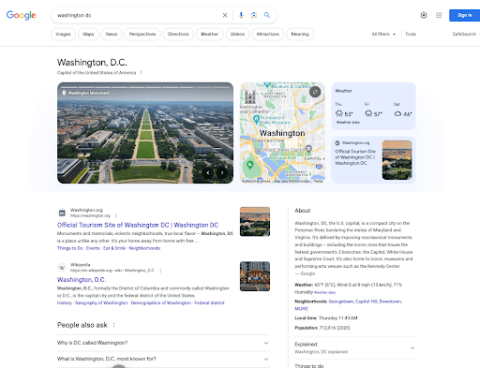This screenshot has height=368, width=480.
Task: Open the SafeSearch setting
Action: tap(465, 34)
